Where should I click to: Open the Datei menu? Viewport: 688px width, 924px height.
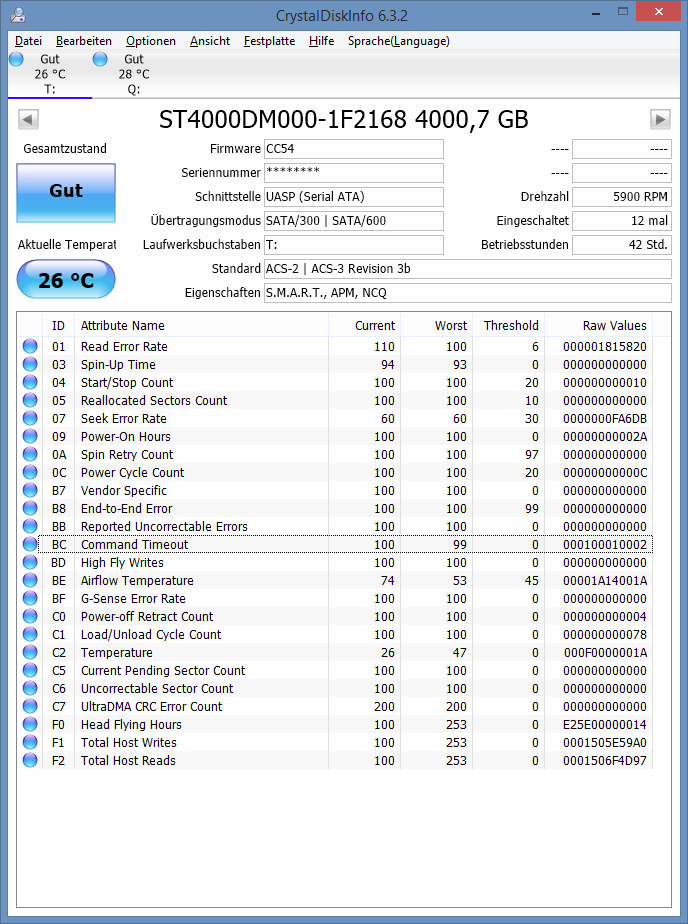click(28, 41)
